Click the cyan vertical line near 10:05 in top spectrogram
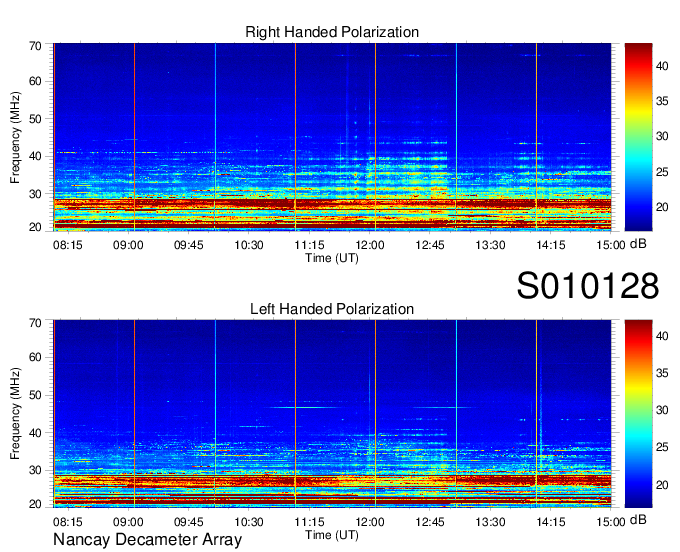The image size is (680, 552). pyautogui.click(x=215, y=137)
